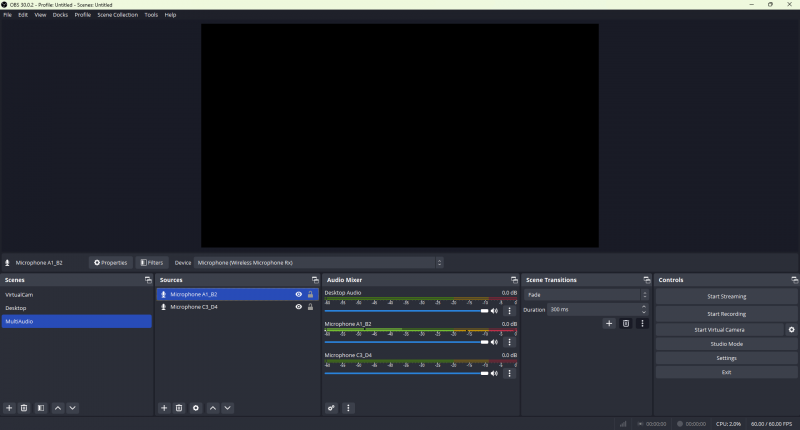800x430 pixels.
Task: Open Filters for selected source
Action: [152, 263]
